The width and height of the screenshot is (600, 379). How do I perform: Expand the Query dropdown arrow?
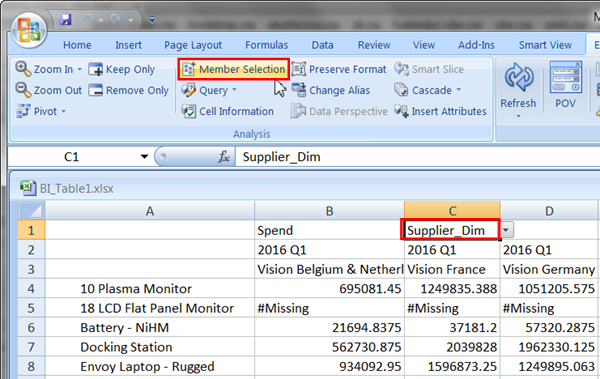pyautogui.click(x=234, y=90)
